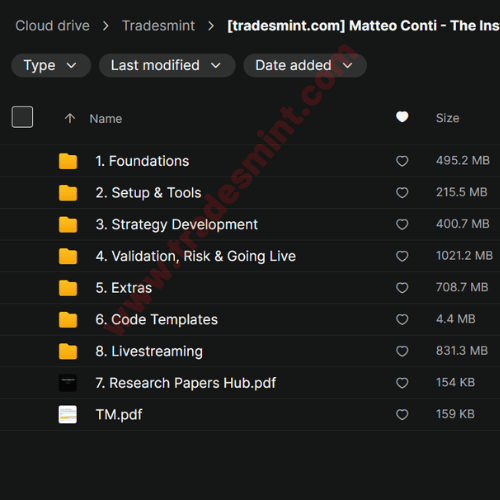Favorite the 1. Foundations folder
500x500 pixels.
pyautogui.click(x=402, y=161)
